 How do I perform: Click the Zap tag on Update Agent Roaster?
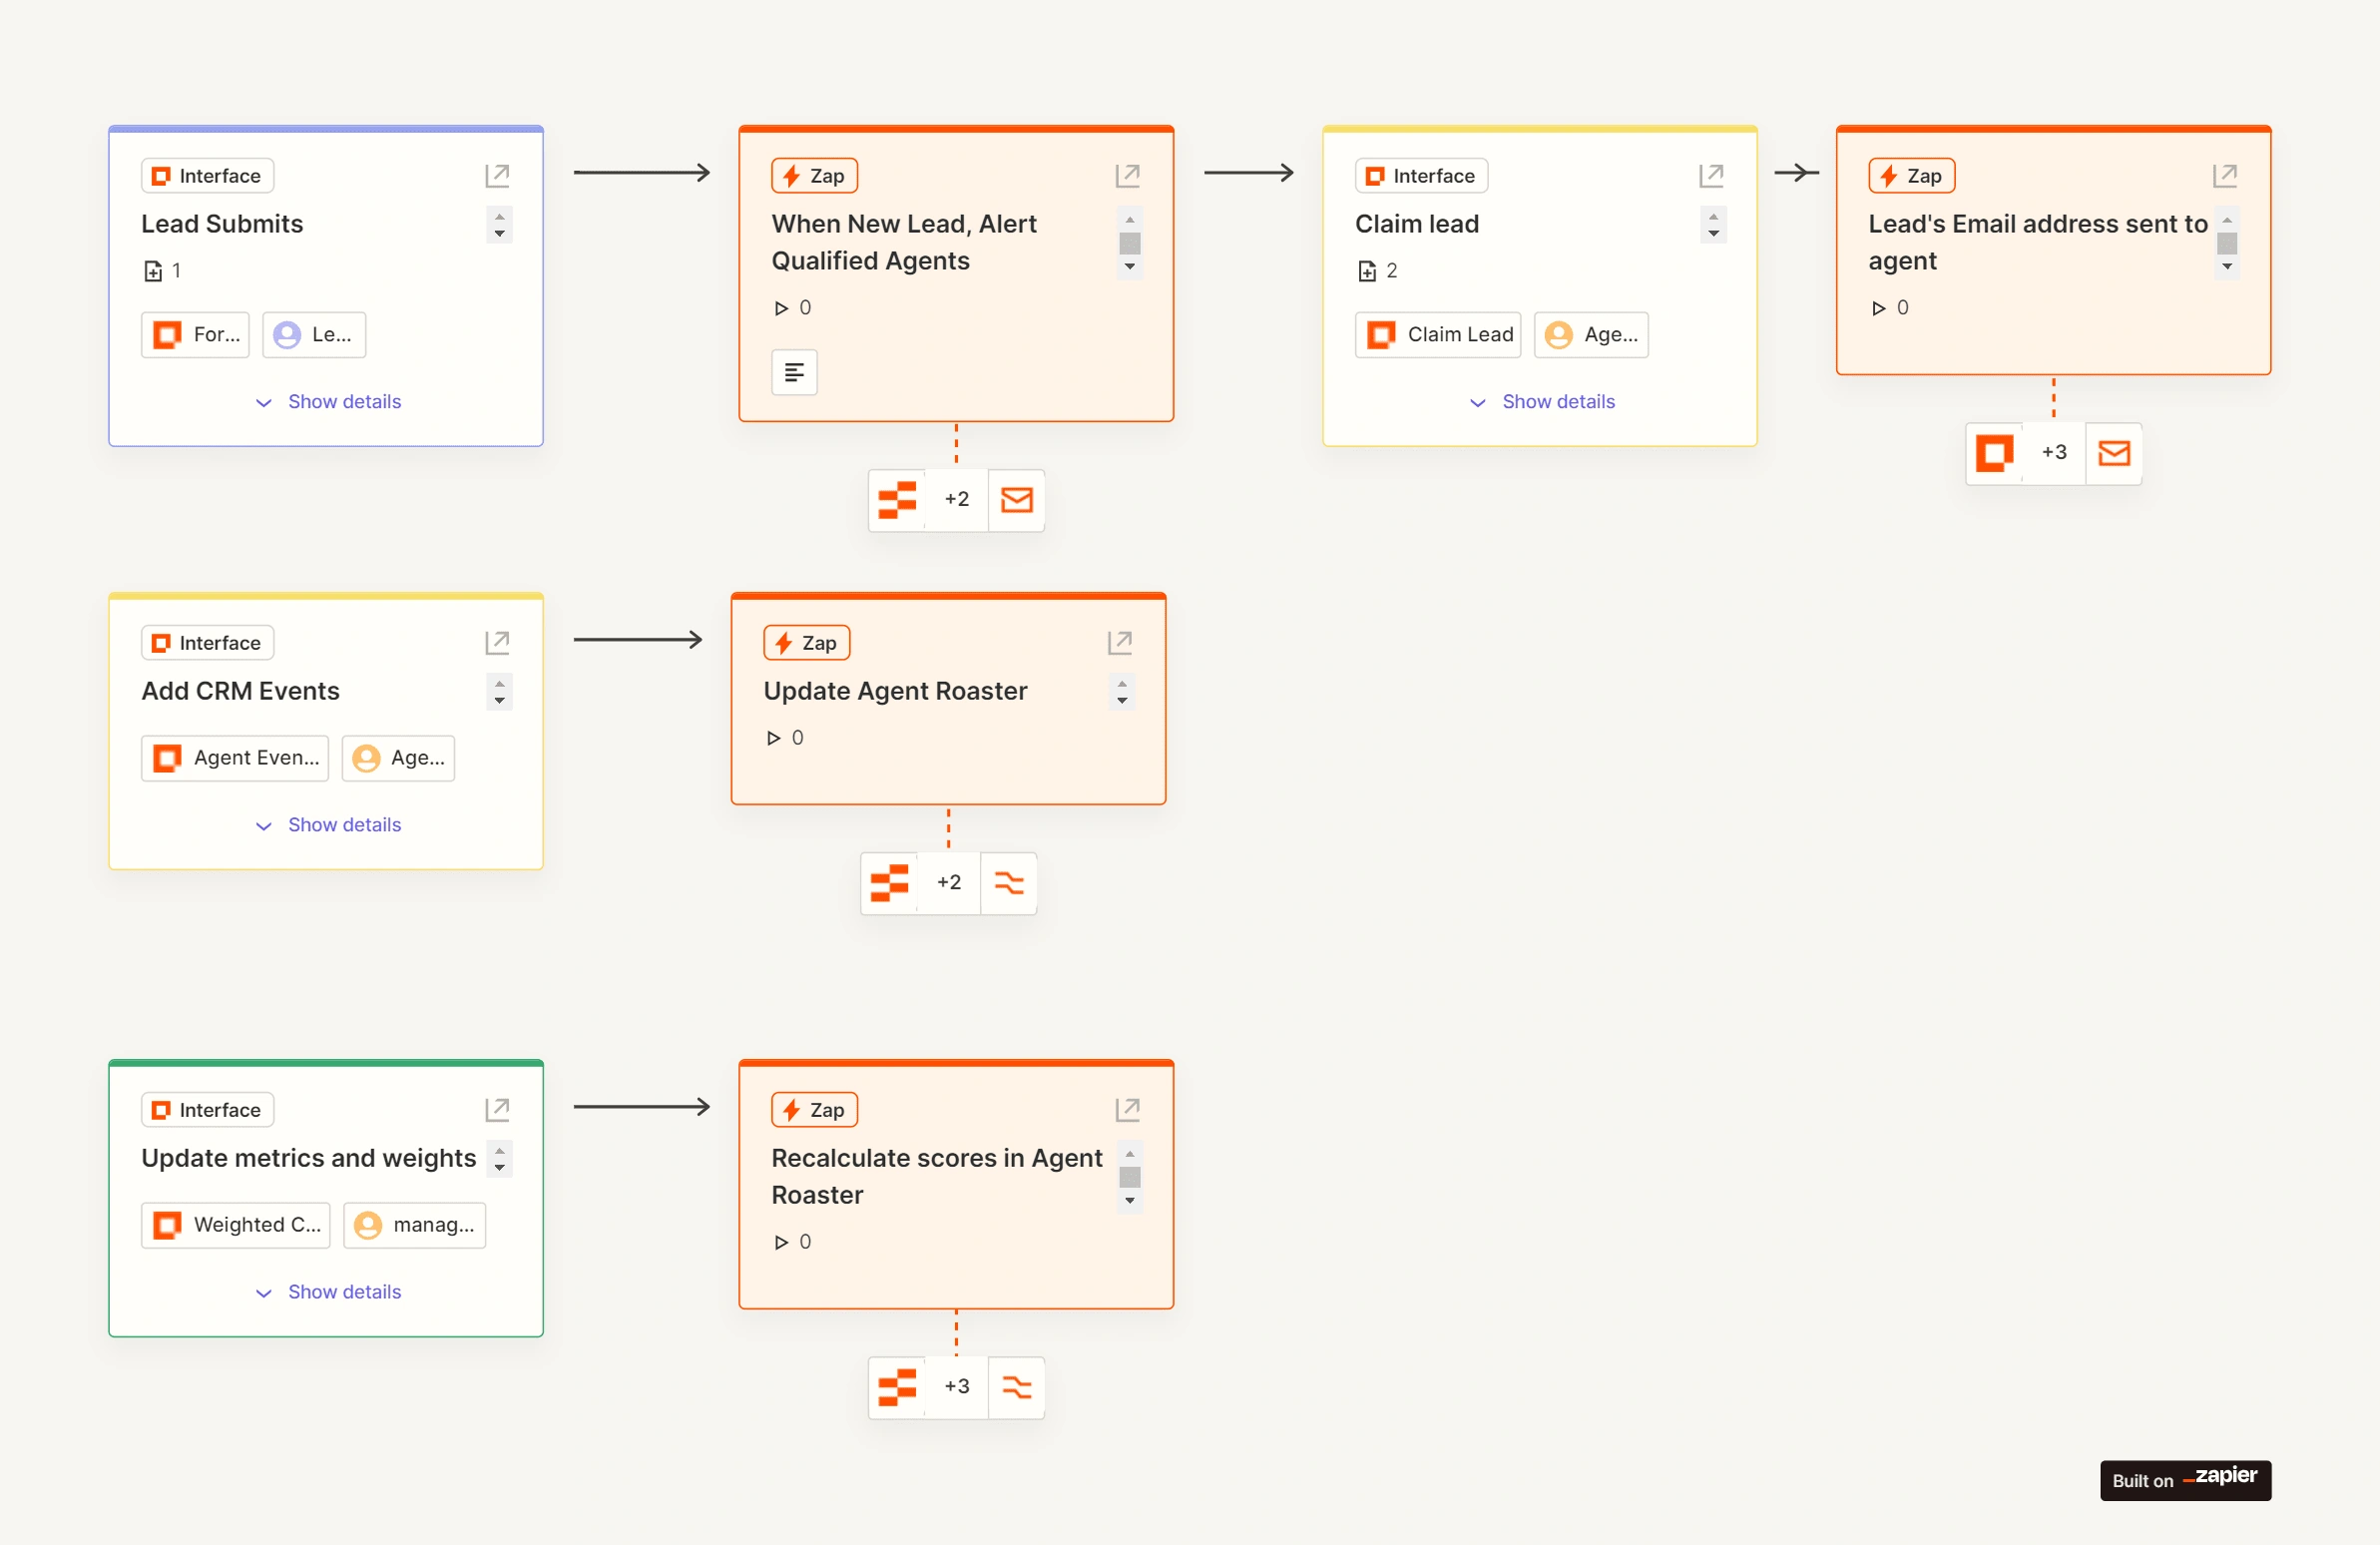806,643
